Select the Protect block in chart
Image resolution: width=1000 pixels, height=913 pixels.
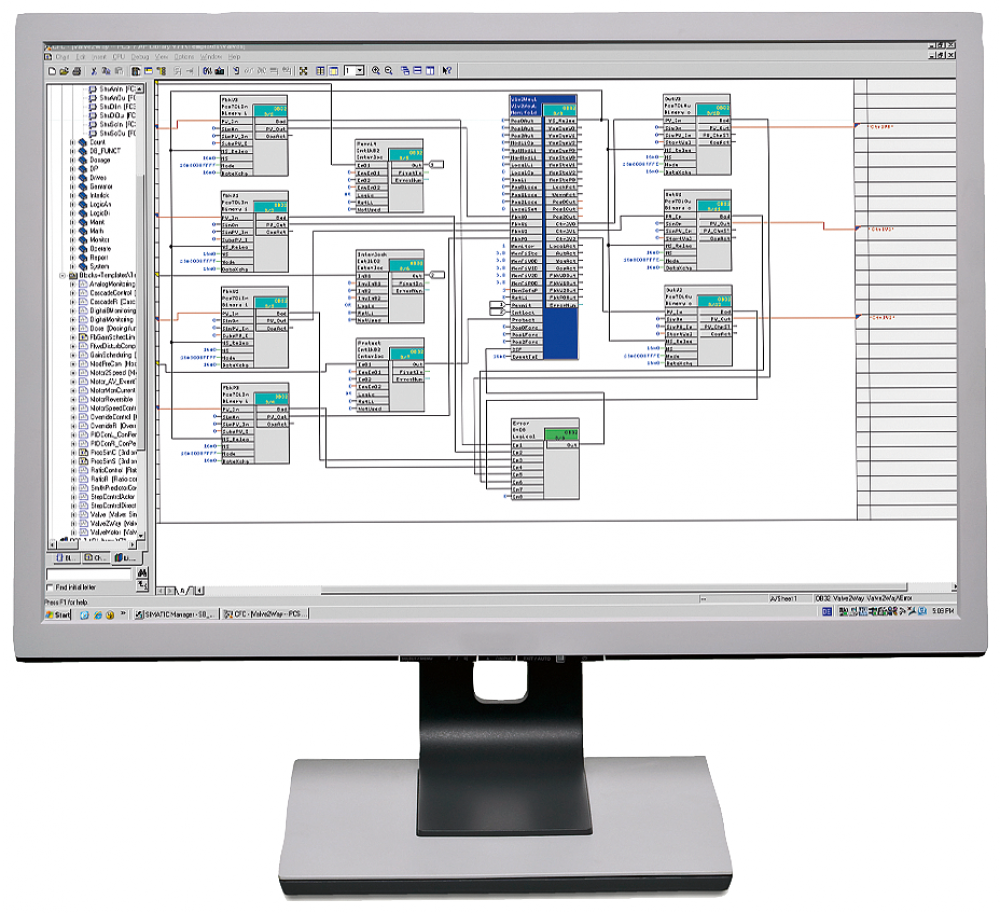(x=390, y=376)
